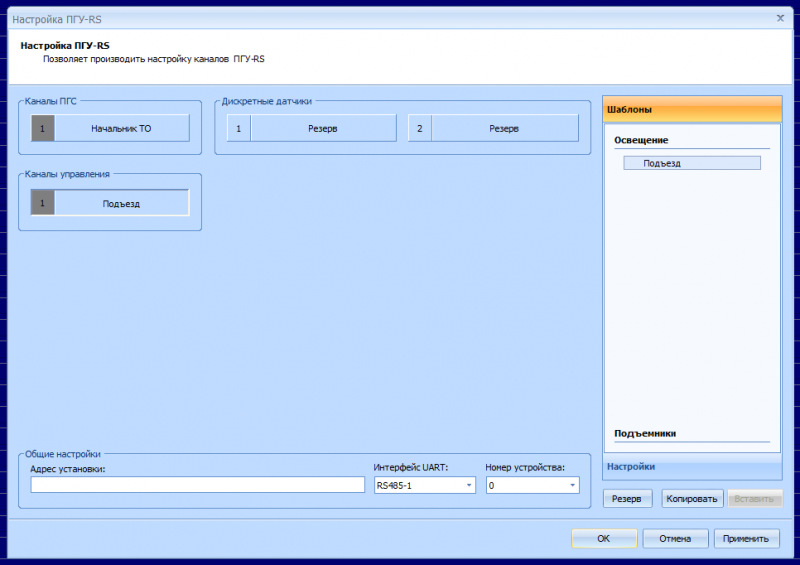The height and width of the screenshot is (565, 800).
Task: Open Интерфейс UART dropdown
Action: coord(424,485)
